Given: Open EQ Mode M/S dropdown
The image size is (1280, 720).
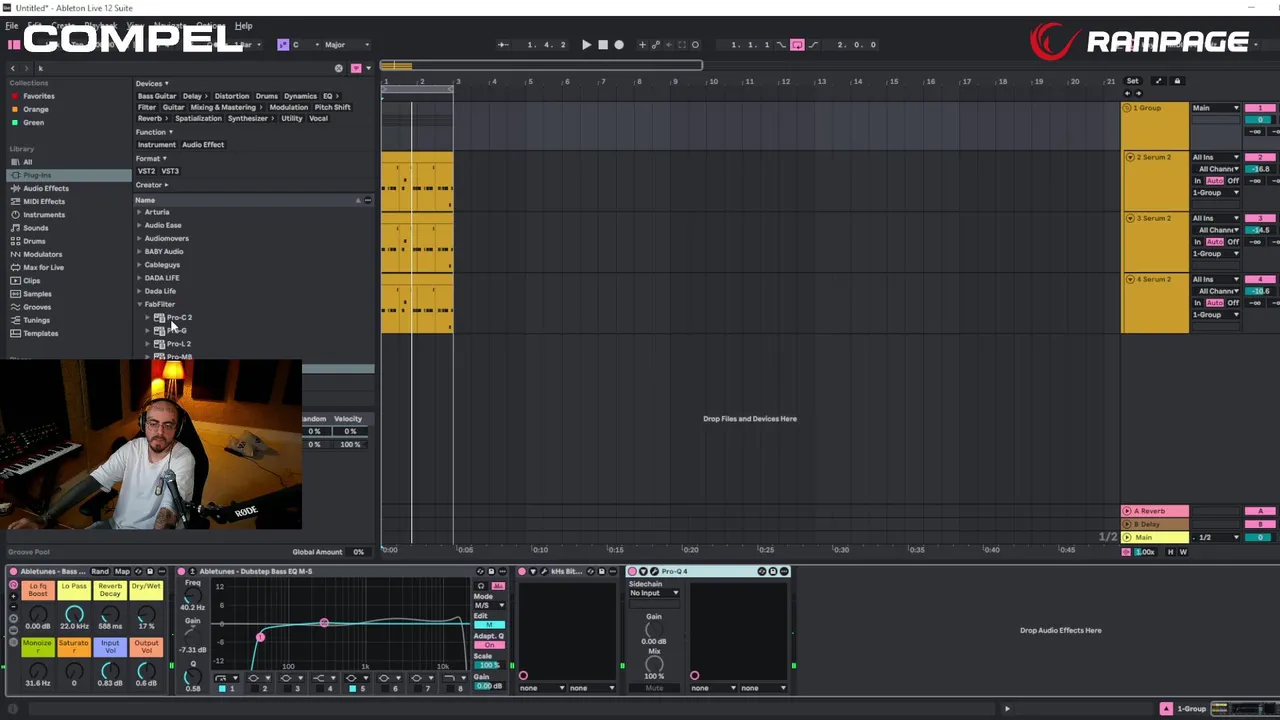Looking at the screenshot, I should pyautogui.click(x=489, y=605).
